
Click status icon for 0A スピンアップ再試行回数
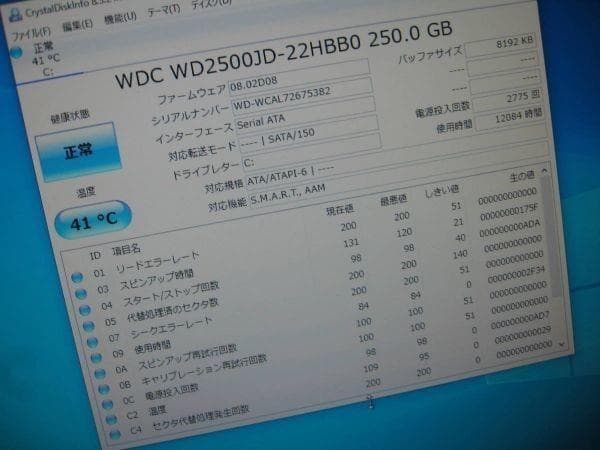pyautogui.click(x=100, y=373)
